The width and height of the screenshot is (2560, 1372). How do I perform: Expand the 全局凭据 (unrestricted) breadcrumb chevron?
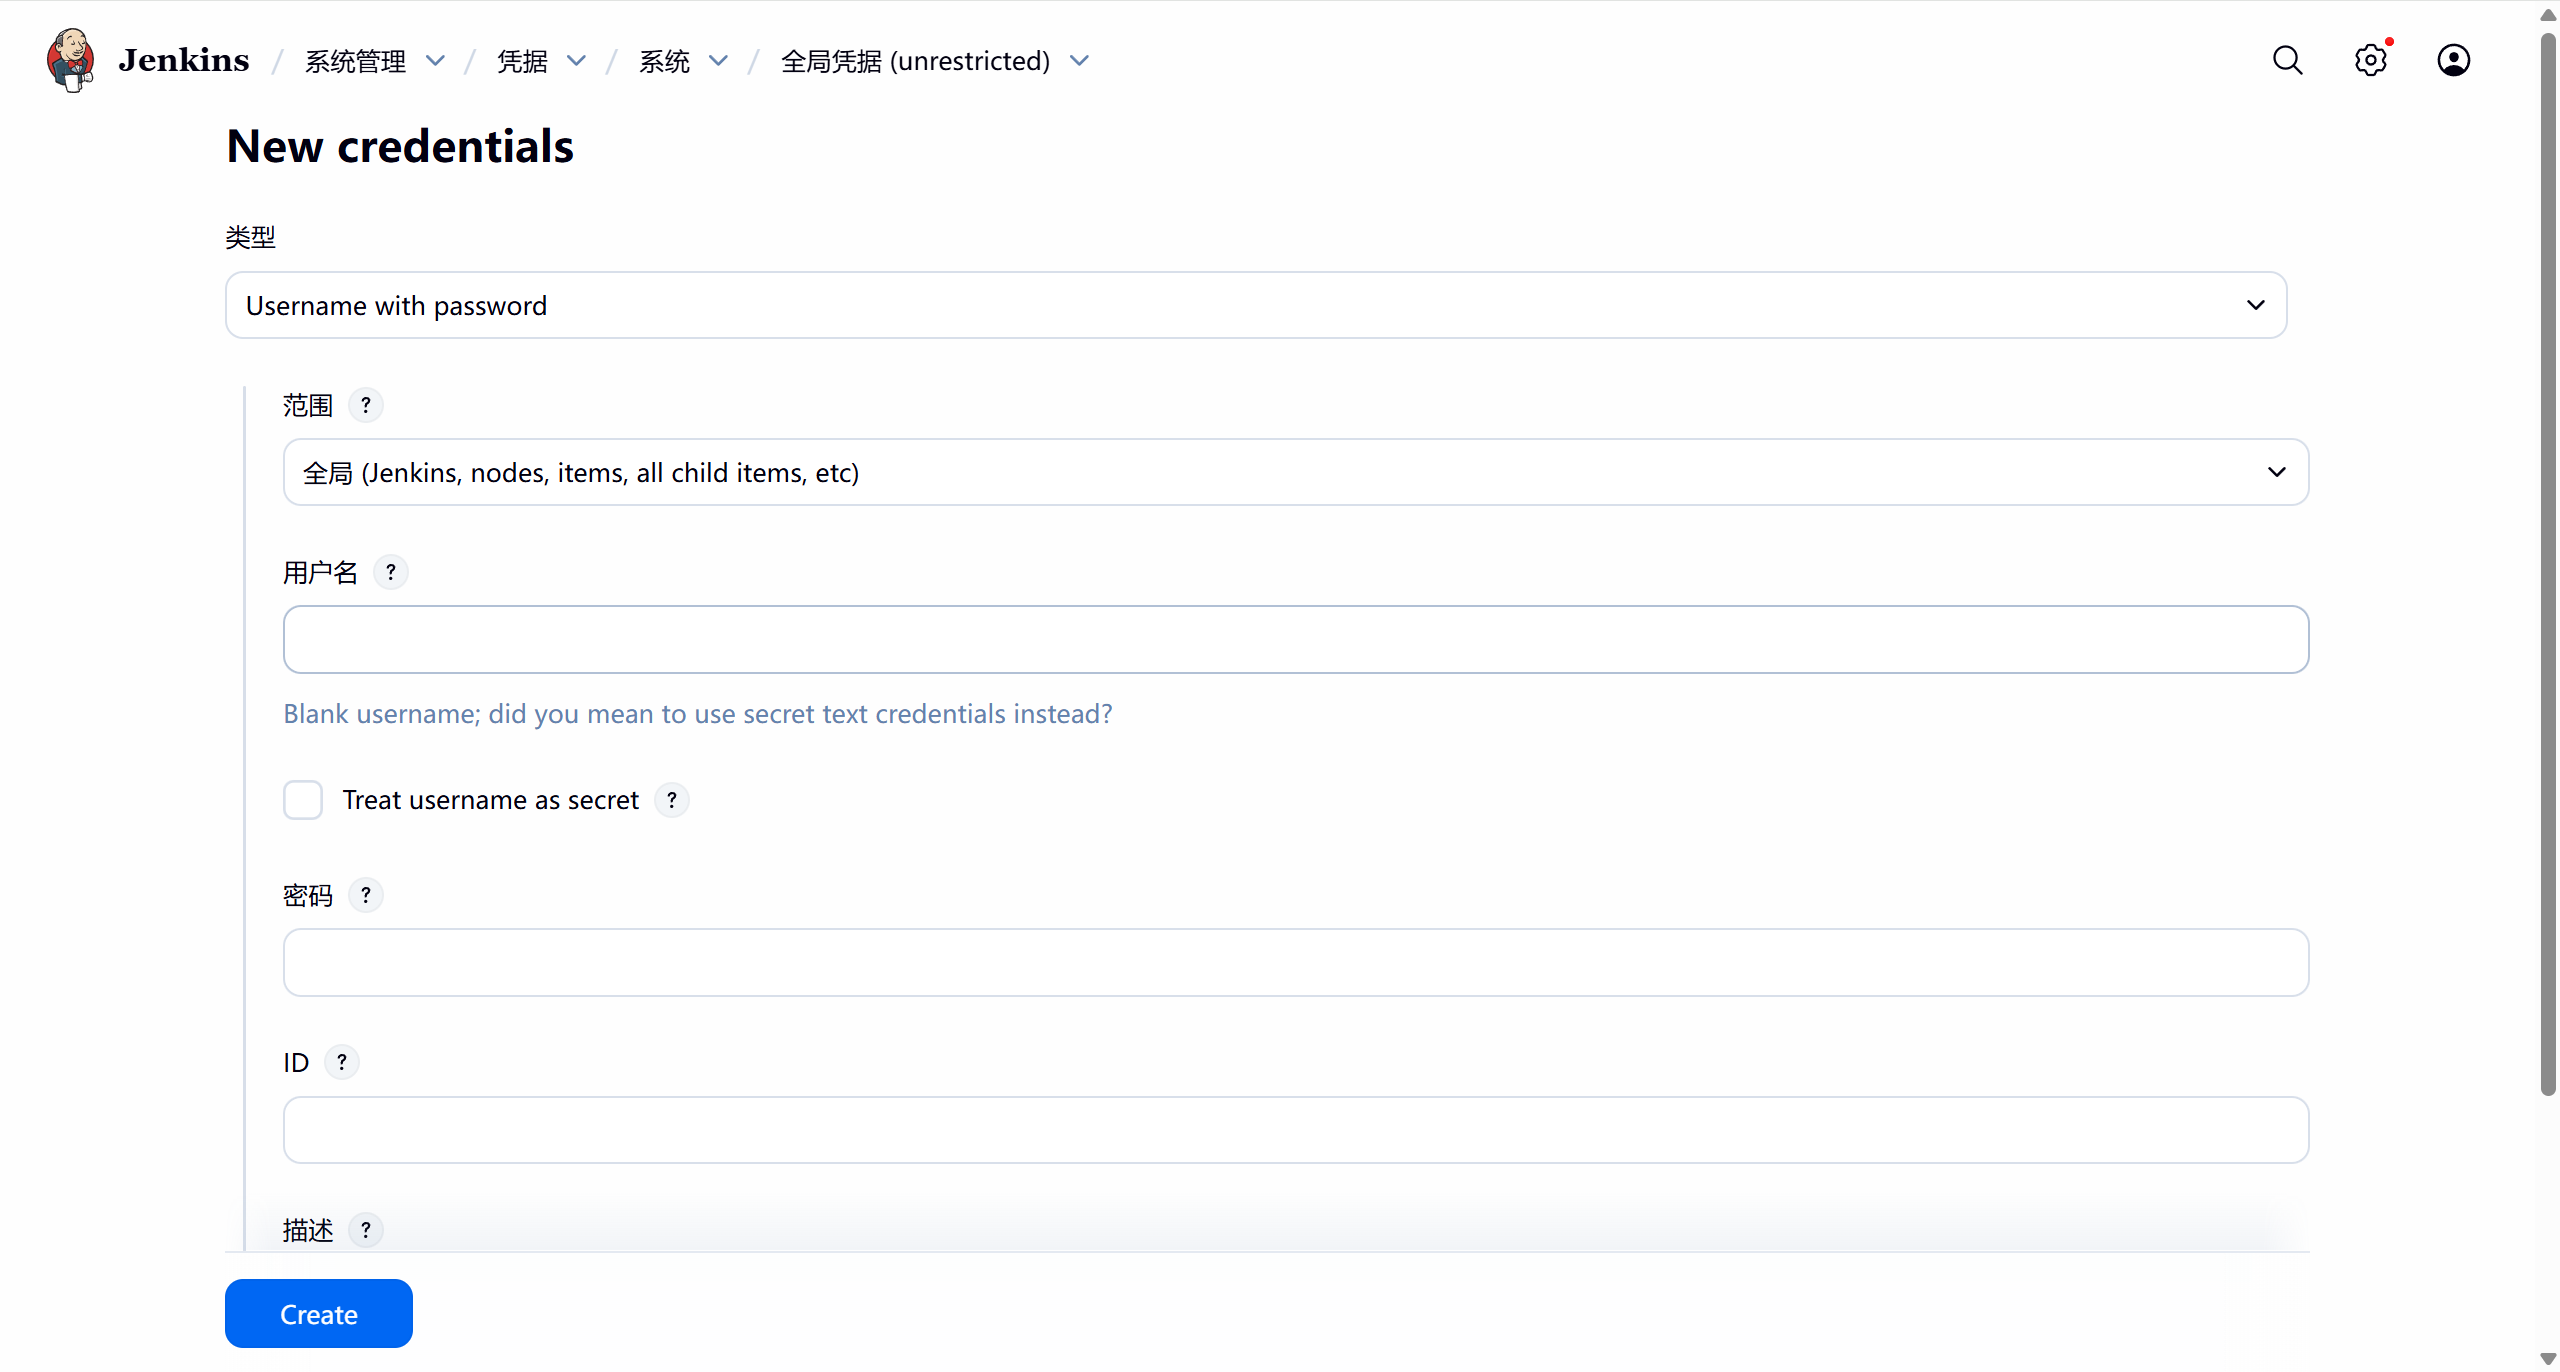point(1079,61)
